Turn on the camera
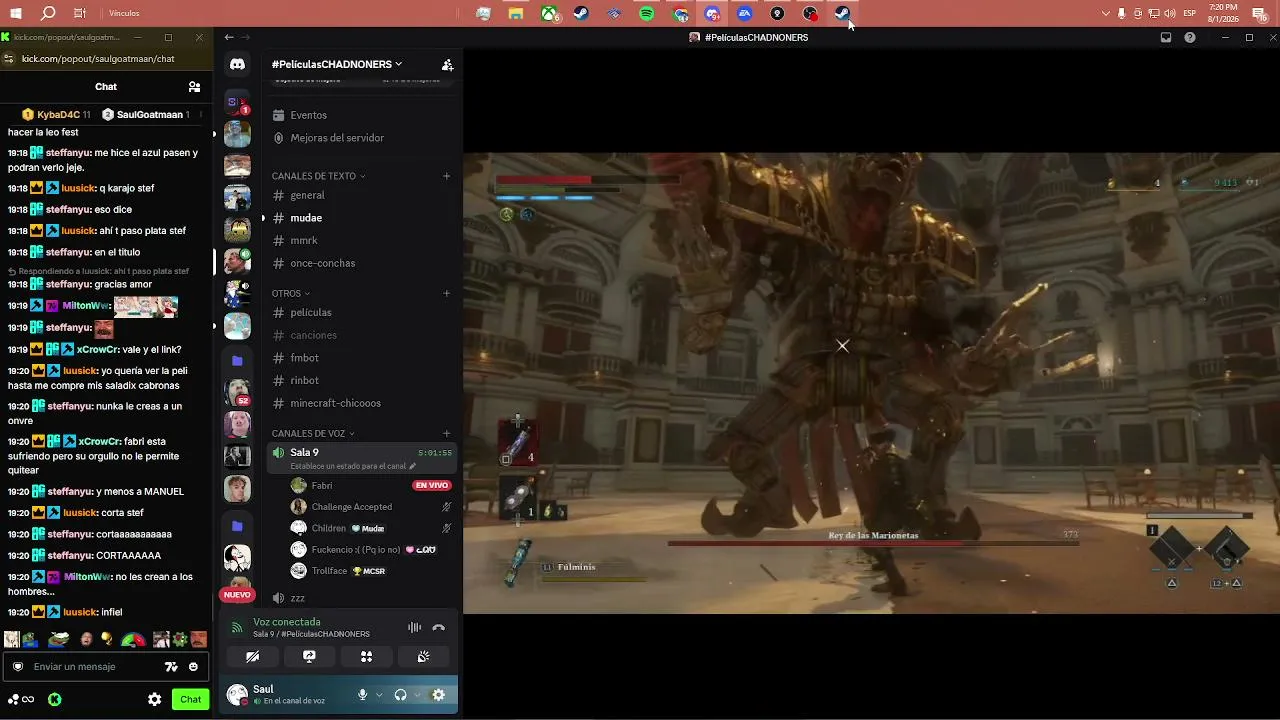 click(x=252, y=657)
